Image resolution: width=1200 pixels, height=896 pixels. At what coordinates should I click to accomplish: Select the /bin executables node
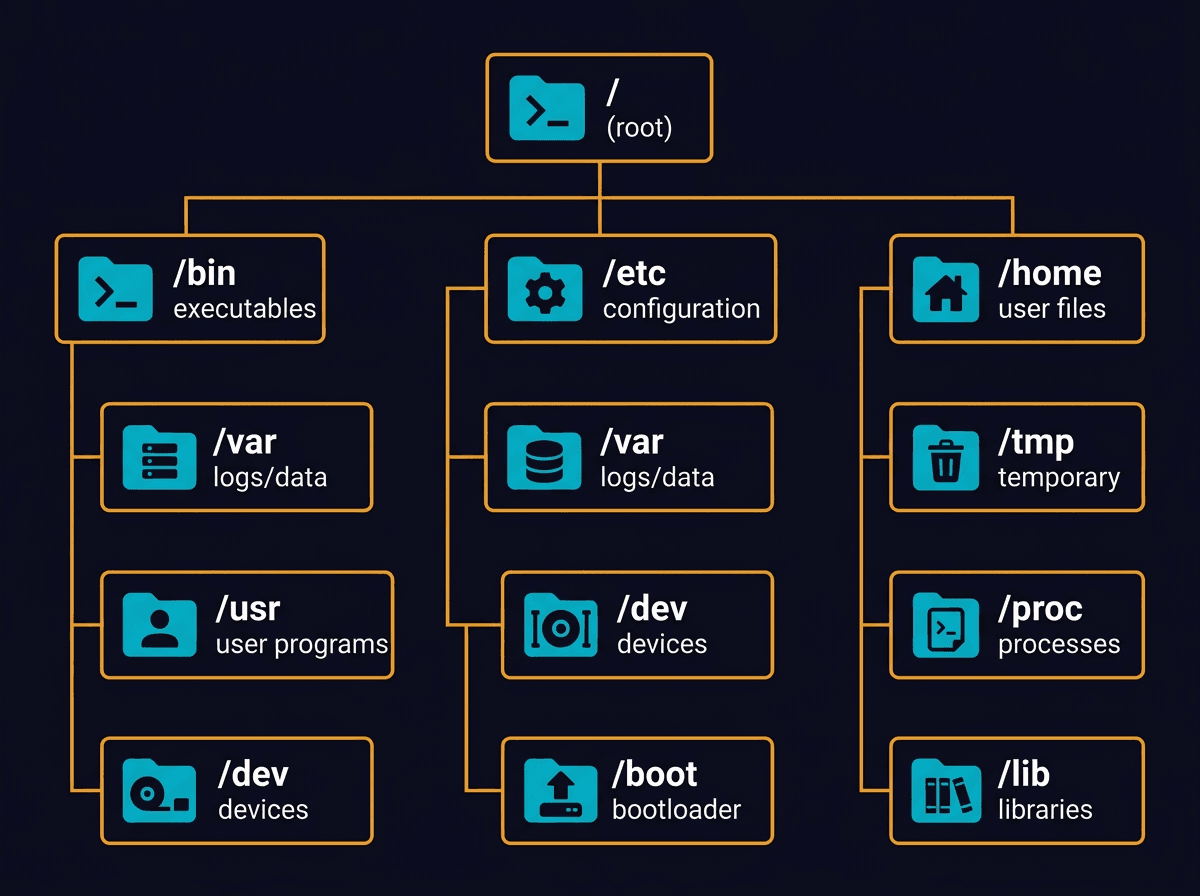pos(190,289)
